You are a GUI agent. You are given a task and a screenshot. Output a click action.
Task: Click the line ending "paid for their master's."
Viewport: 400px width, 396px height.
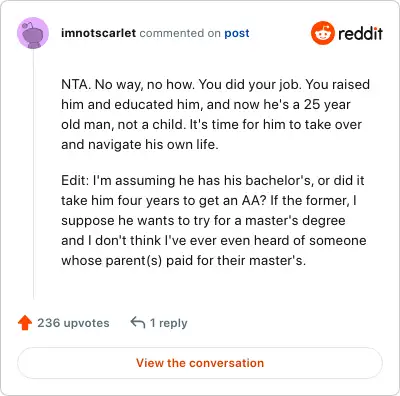click(x=183, y=261)
